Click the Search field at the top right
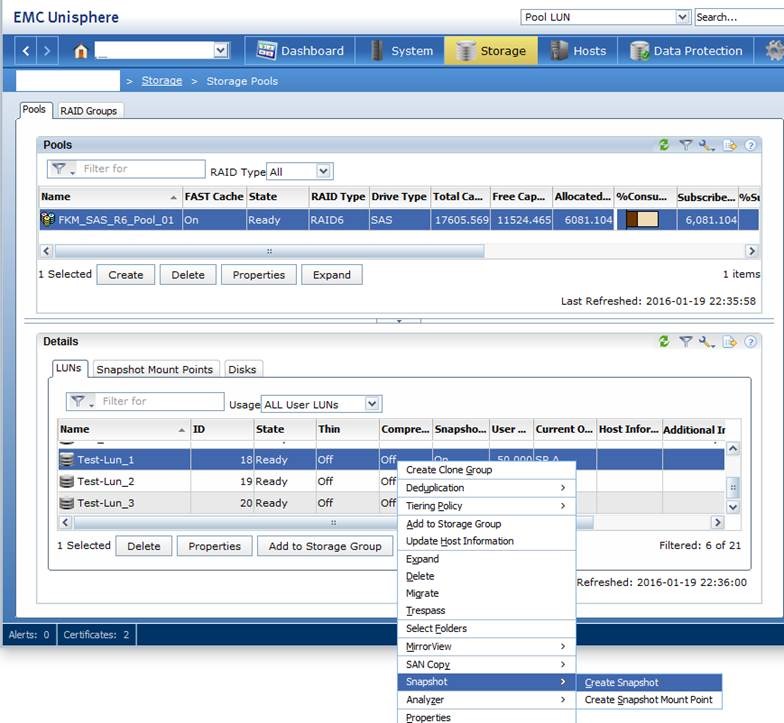This screenshot has width=784, height=723. [x=739, y=17]
